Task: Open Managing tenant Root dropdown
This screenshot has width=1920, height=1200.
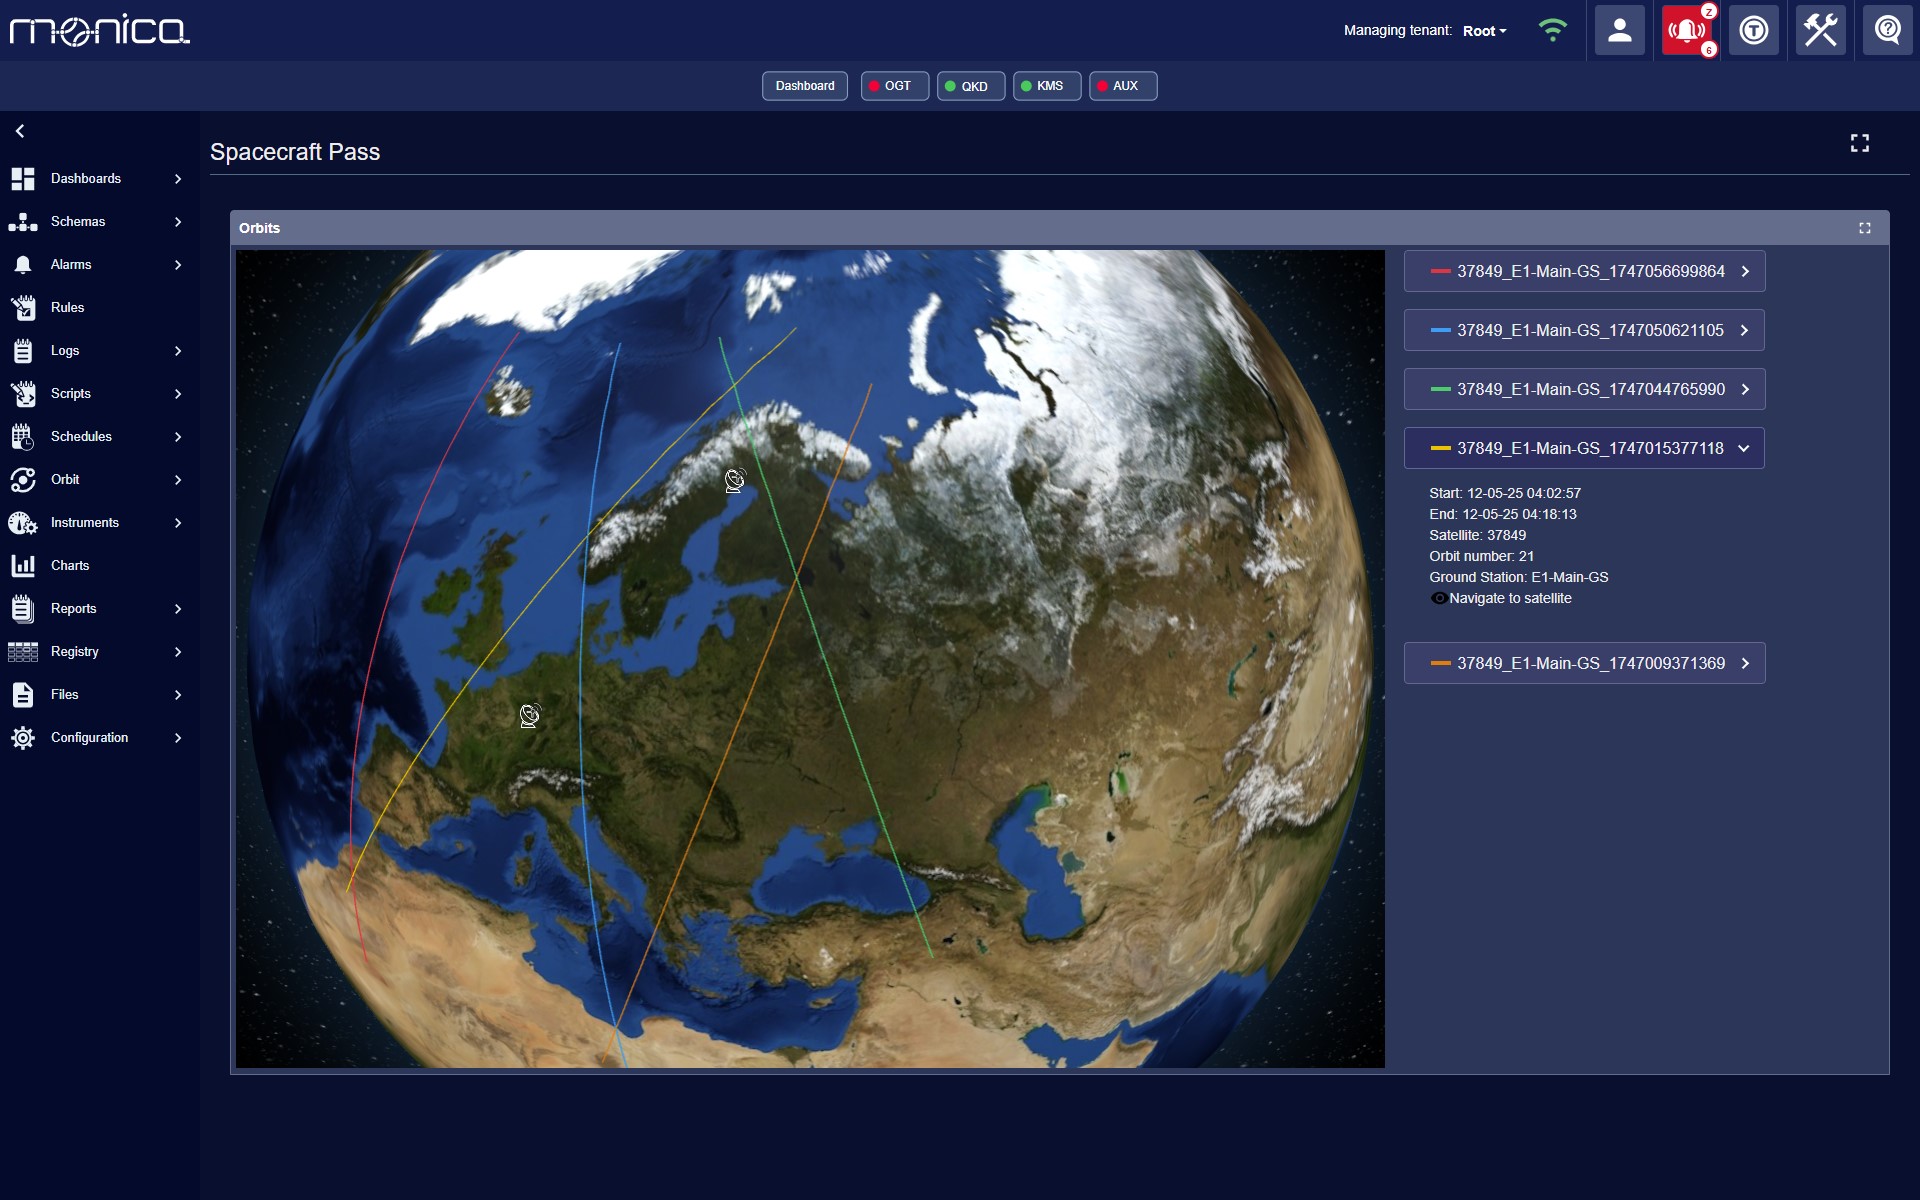Action: coord(1484,31)
